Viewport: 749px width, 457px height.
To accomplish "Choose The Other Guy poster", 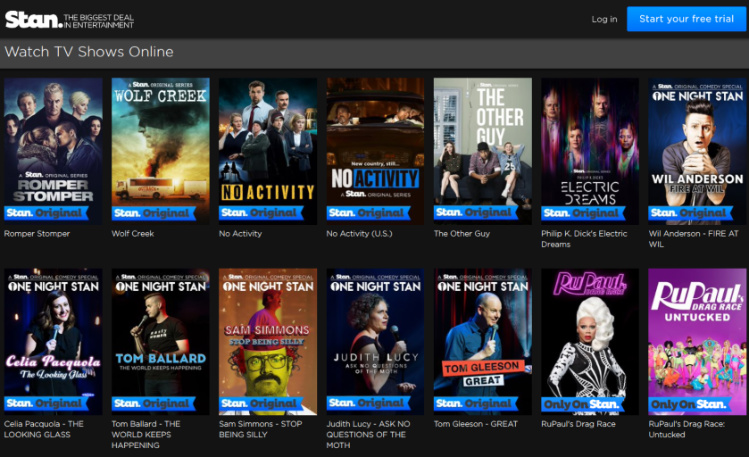I will click(483, 151).
